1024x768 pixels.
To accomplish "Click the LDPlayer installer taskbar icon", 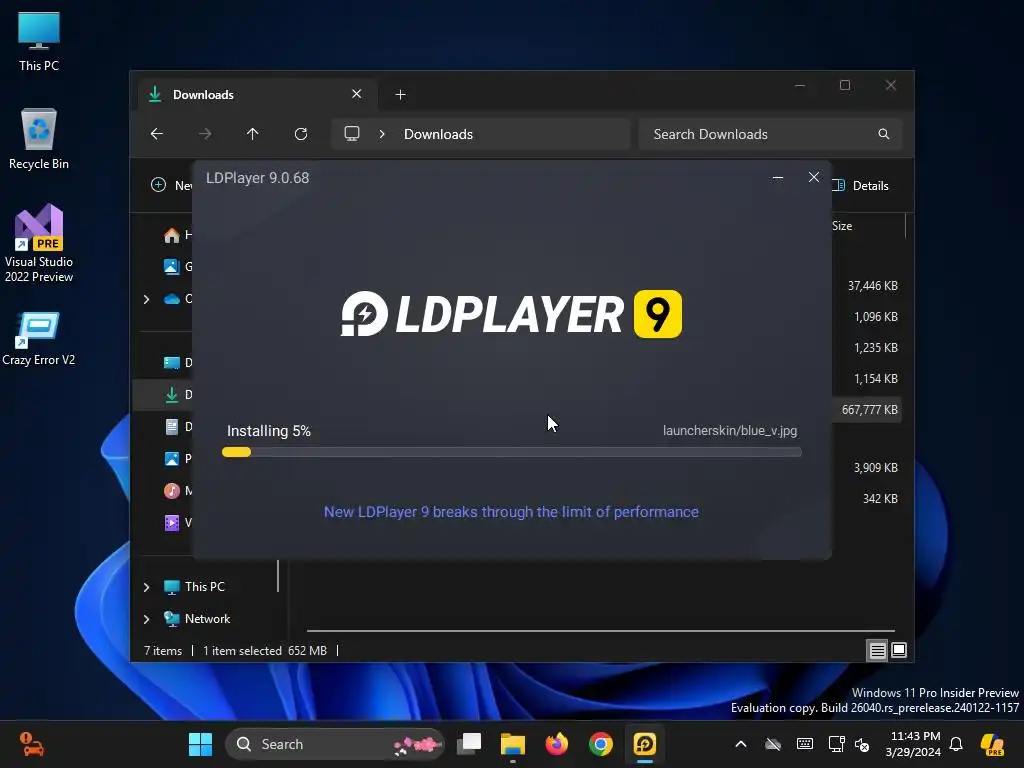I will [x=645, y=744].
